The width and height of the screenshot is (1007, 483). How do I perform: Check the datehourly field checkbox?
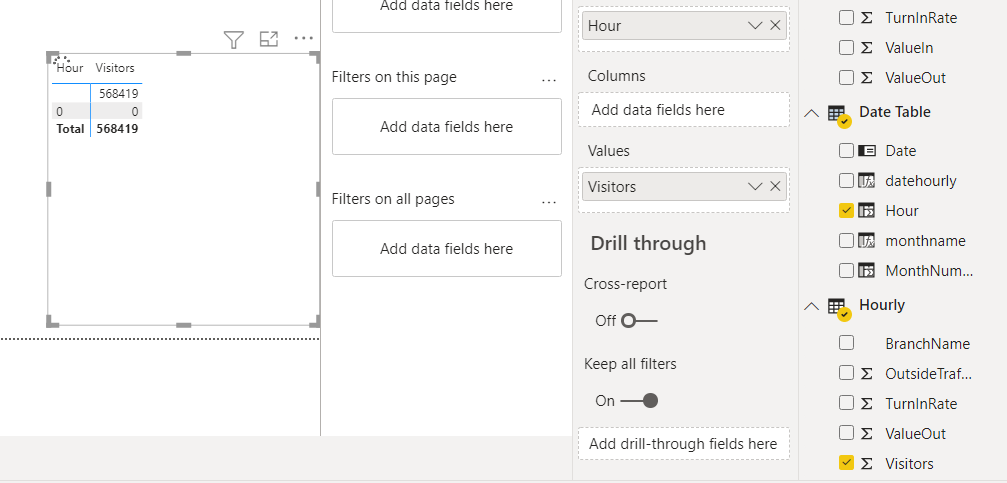point(846,180)
